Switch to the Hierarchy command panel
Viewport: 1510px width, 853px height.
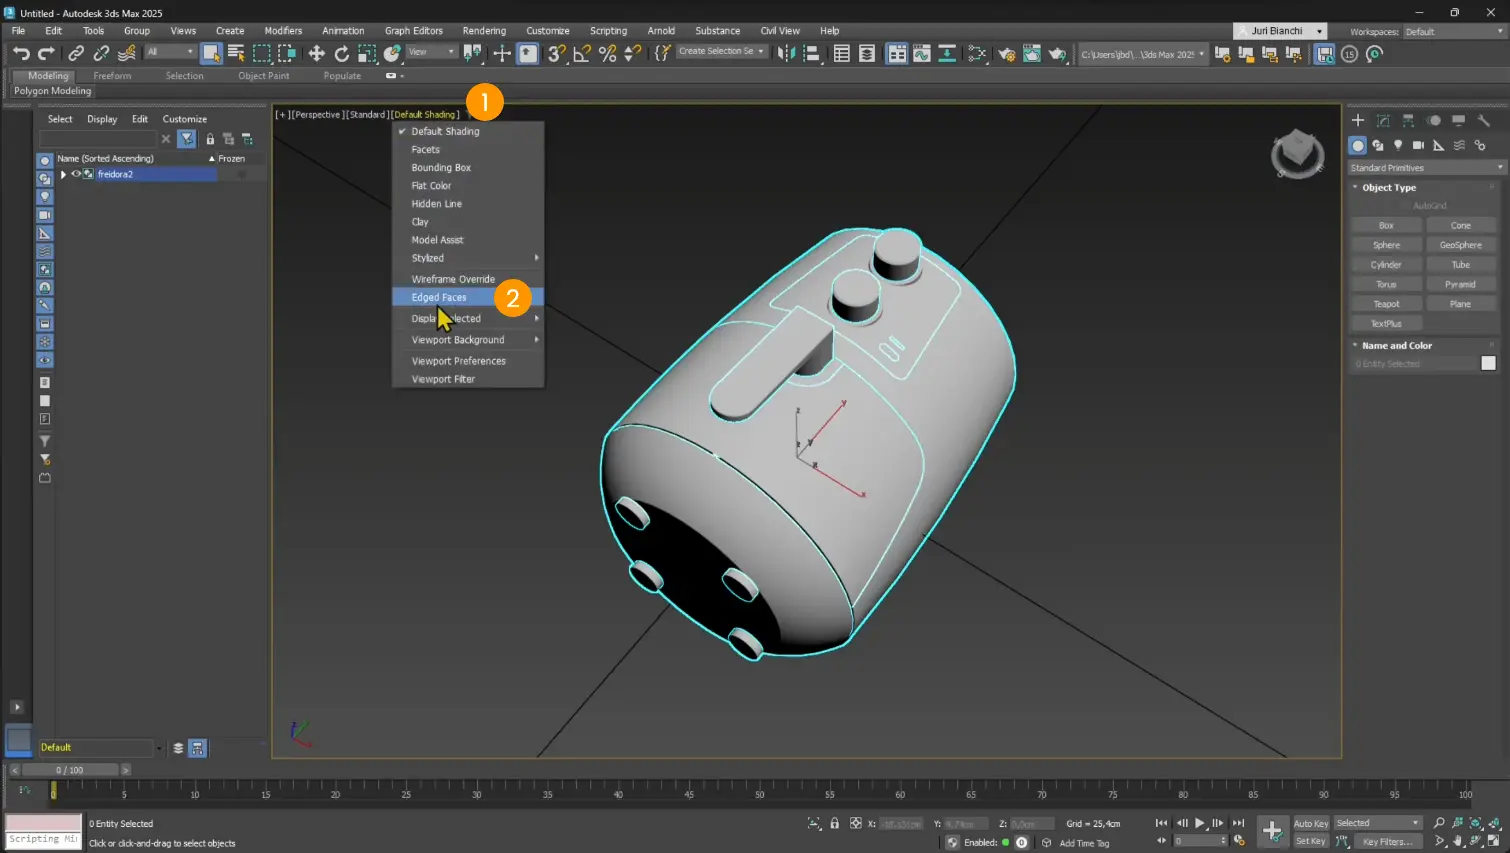(x=1408, y=120)
